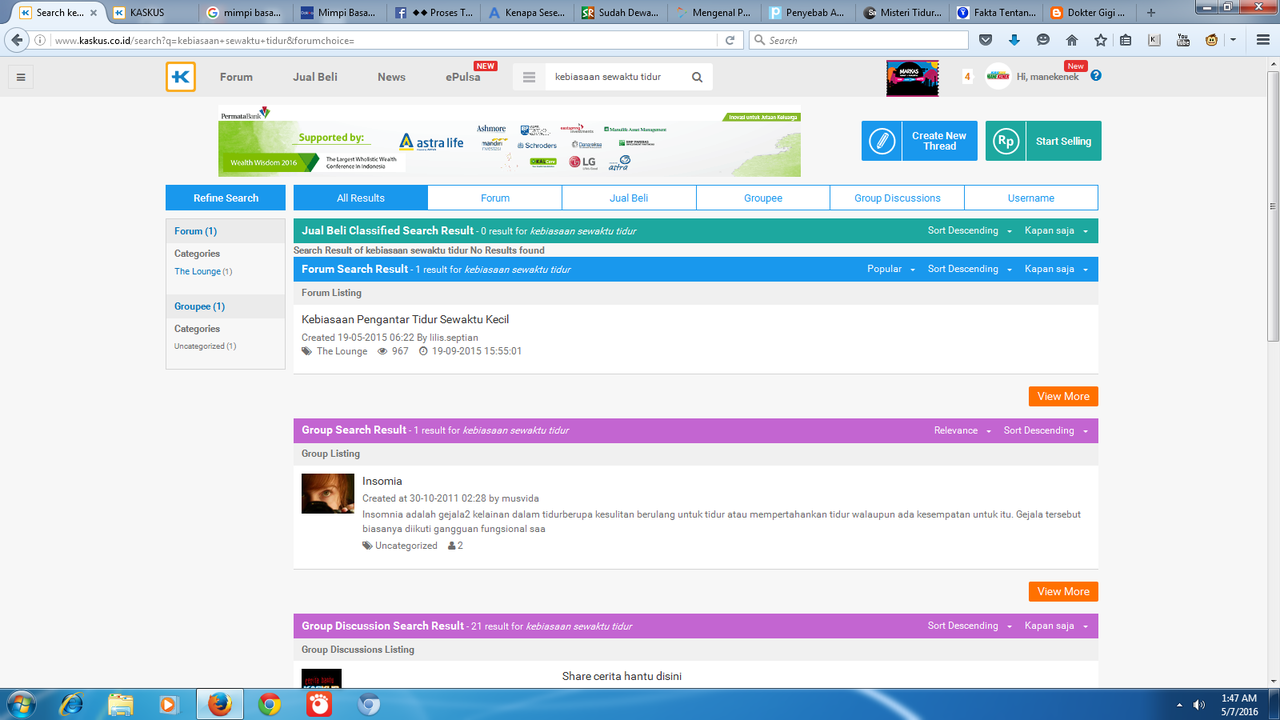Switch to the KASKUS browser tab
The width and height of the screenshot is (1280, 720).
pos(148,13)
